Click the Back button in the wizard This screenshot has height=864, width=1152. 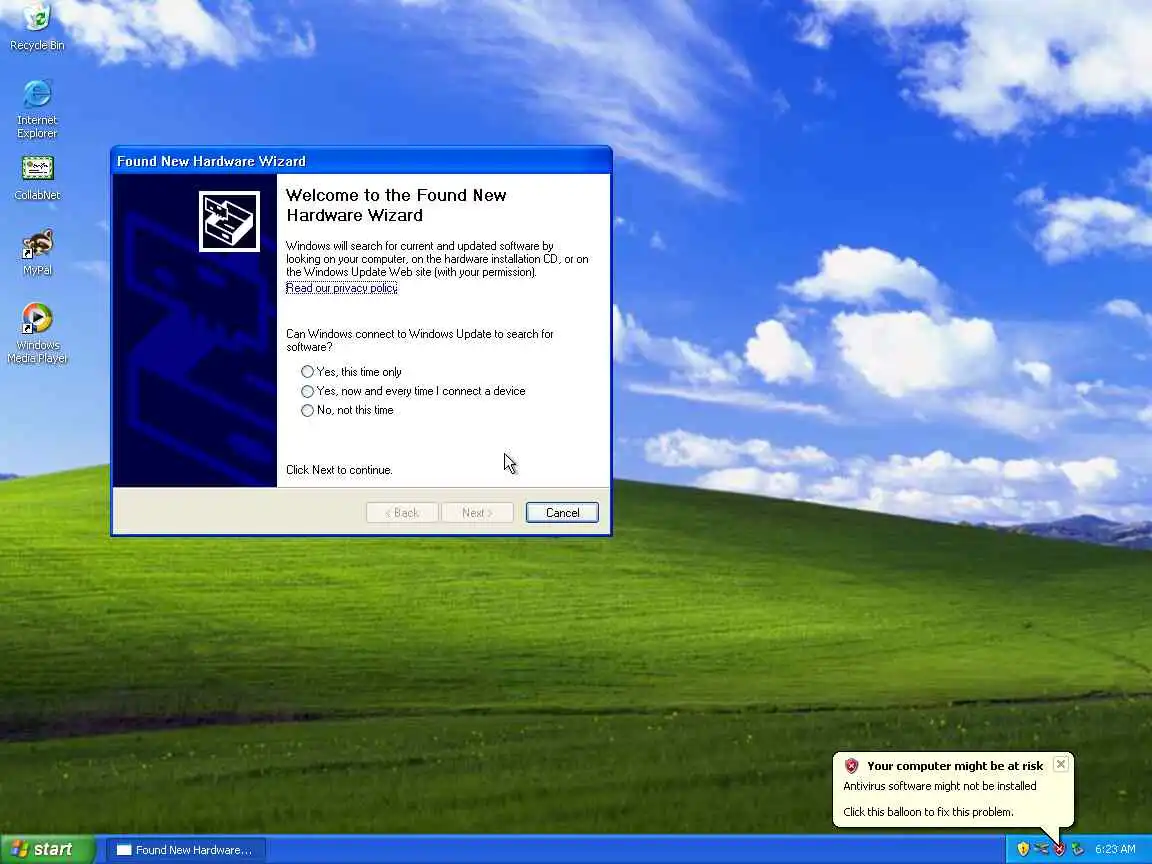(402, 513)
